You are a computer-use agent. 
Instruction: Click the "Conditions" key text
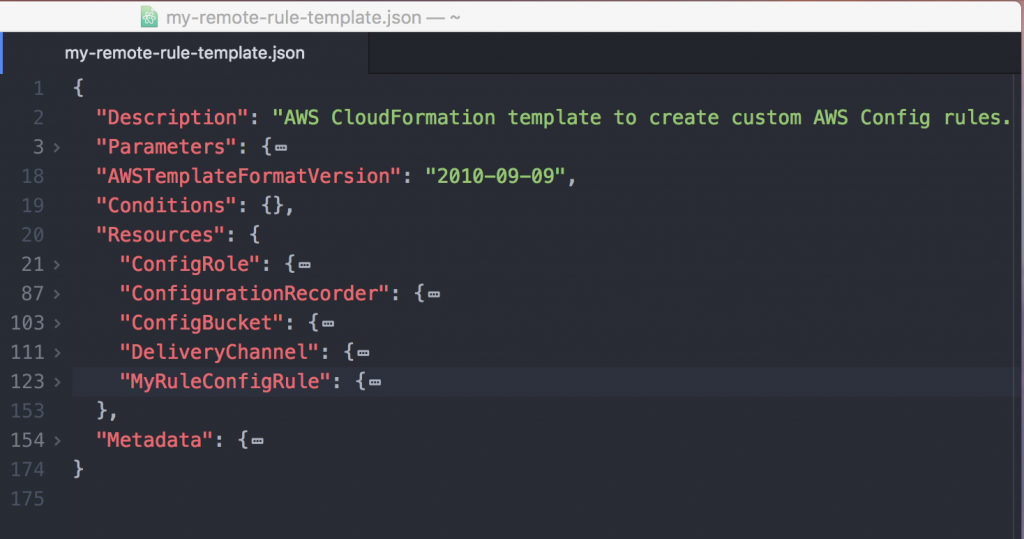[x=166, y=206]
